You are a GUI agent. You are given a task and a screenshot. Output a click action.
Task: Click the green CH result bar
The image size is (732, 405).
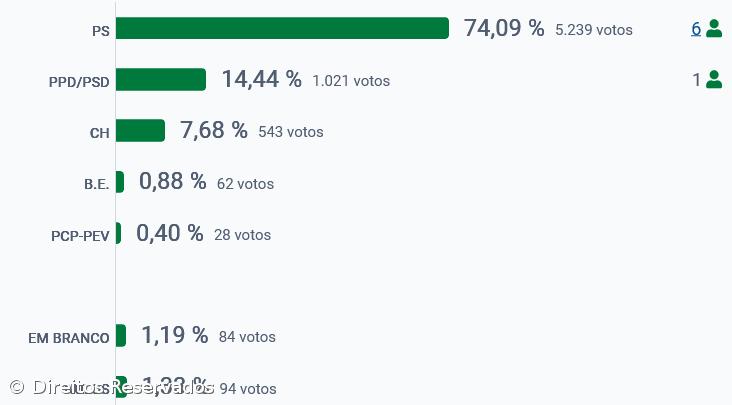coord(140,131)
